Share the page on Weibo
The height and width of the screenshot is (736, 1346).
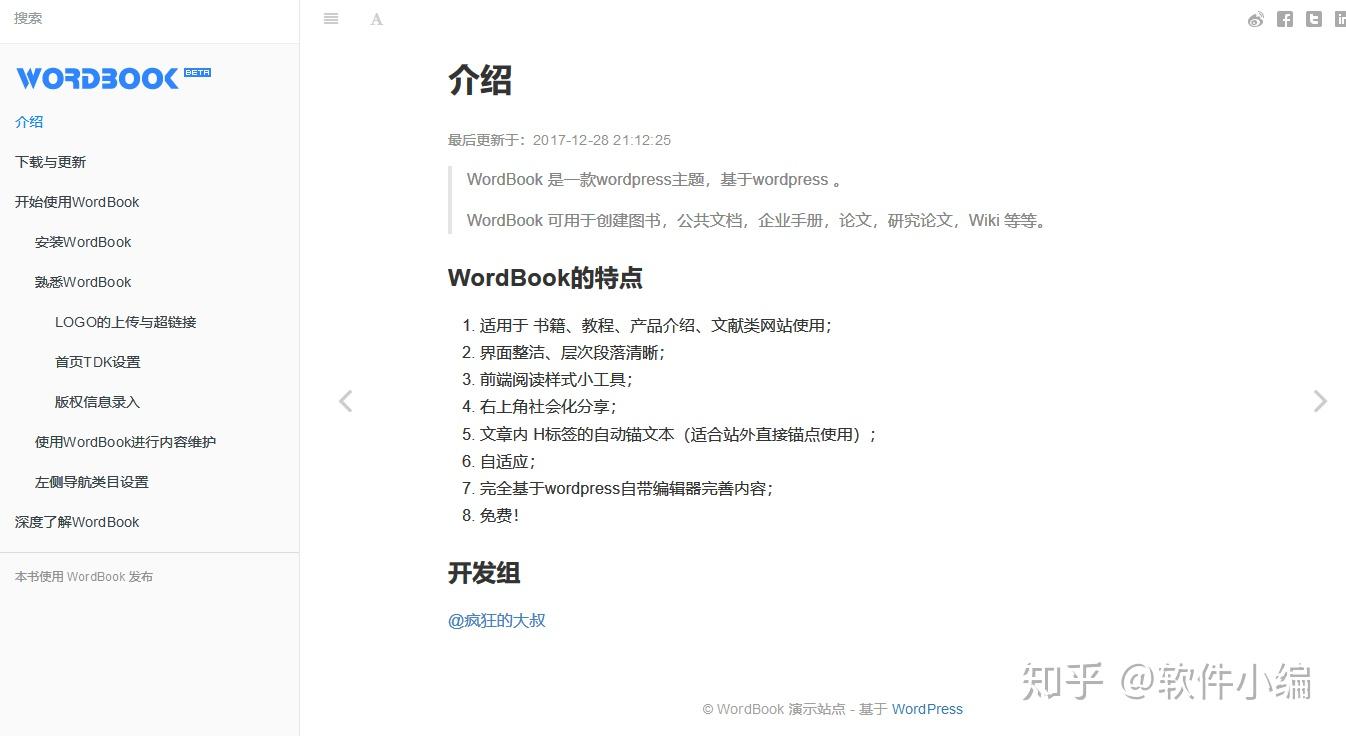(1256, 19)
